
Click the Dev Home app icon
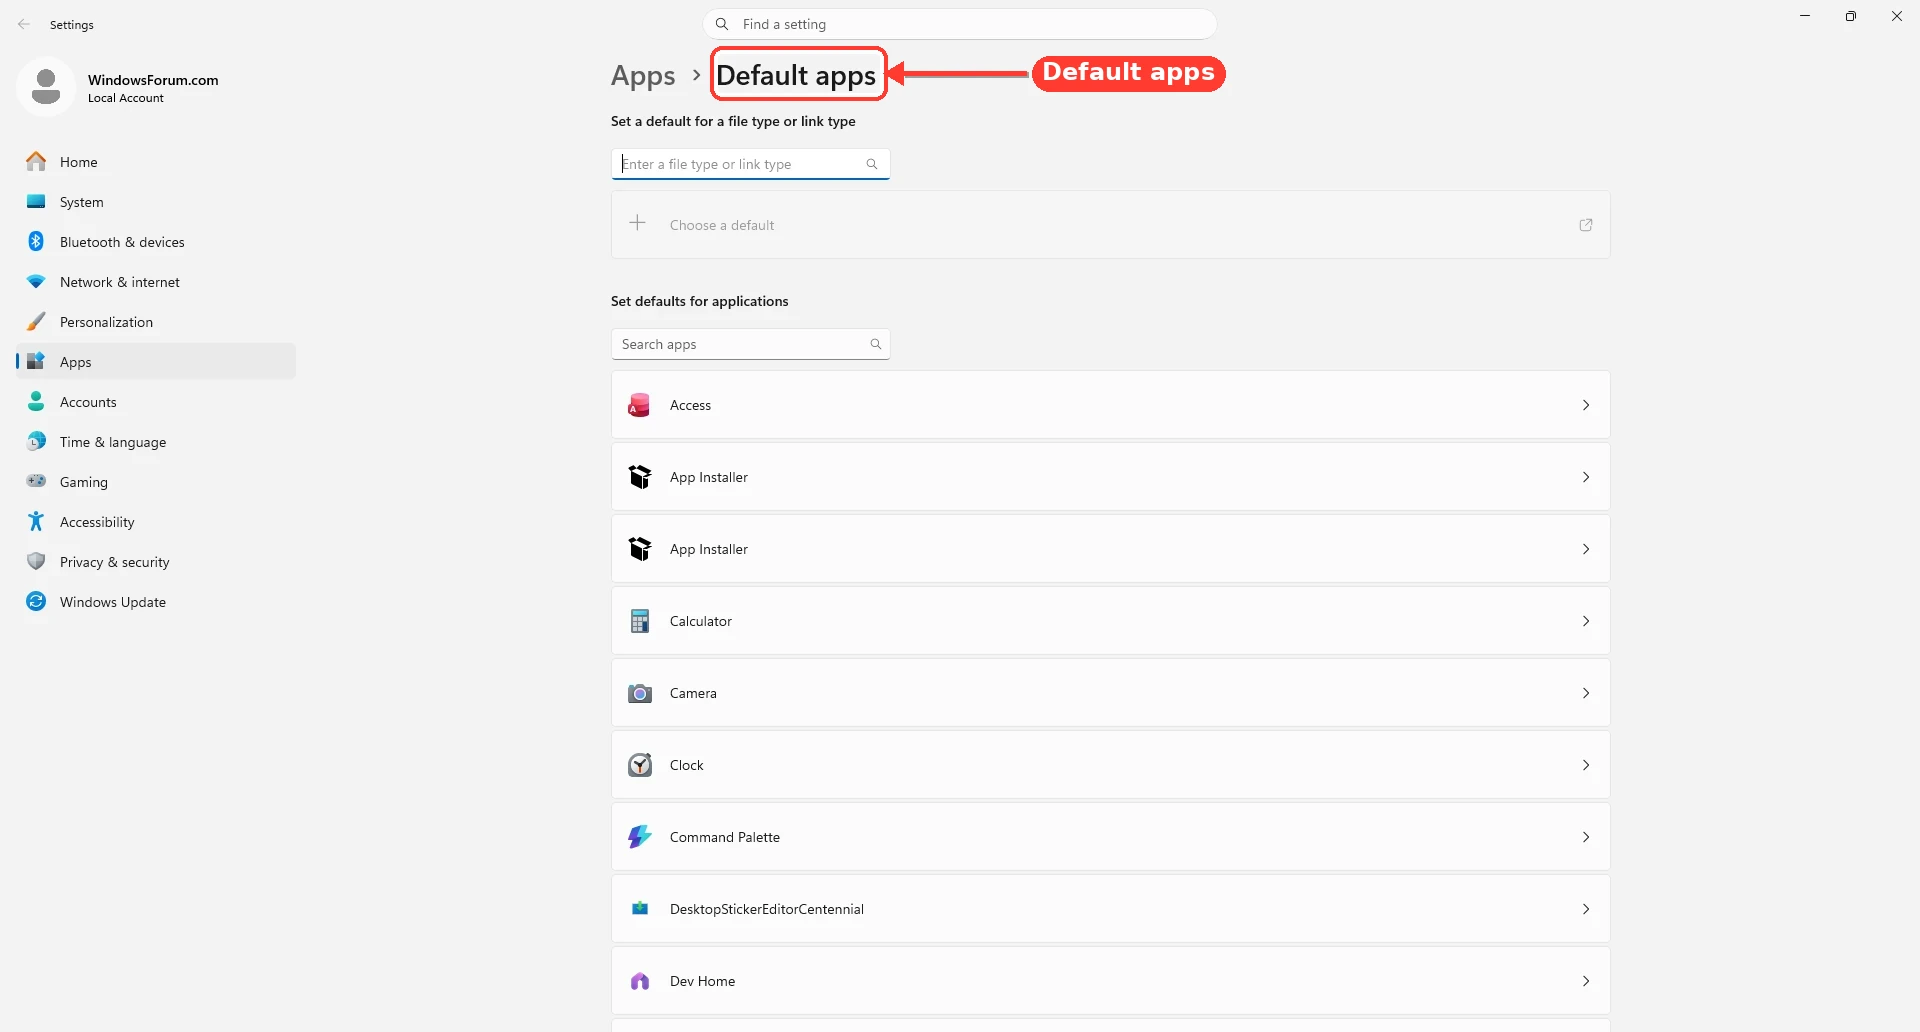pyautogui.click(x=640, y=981)
